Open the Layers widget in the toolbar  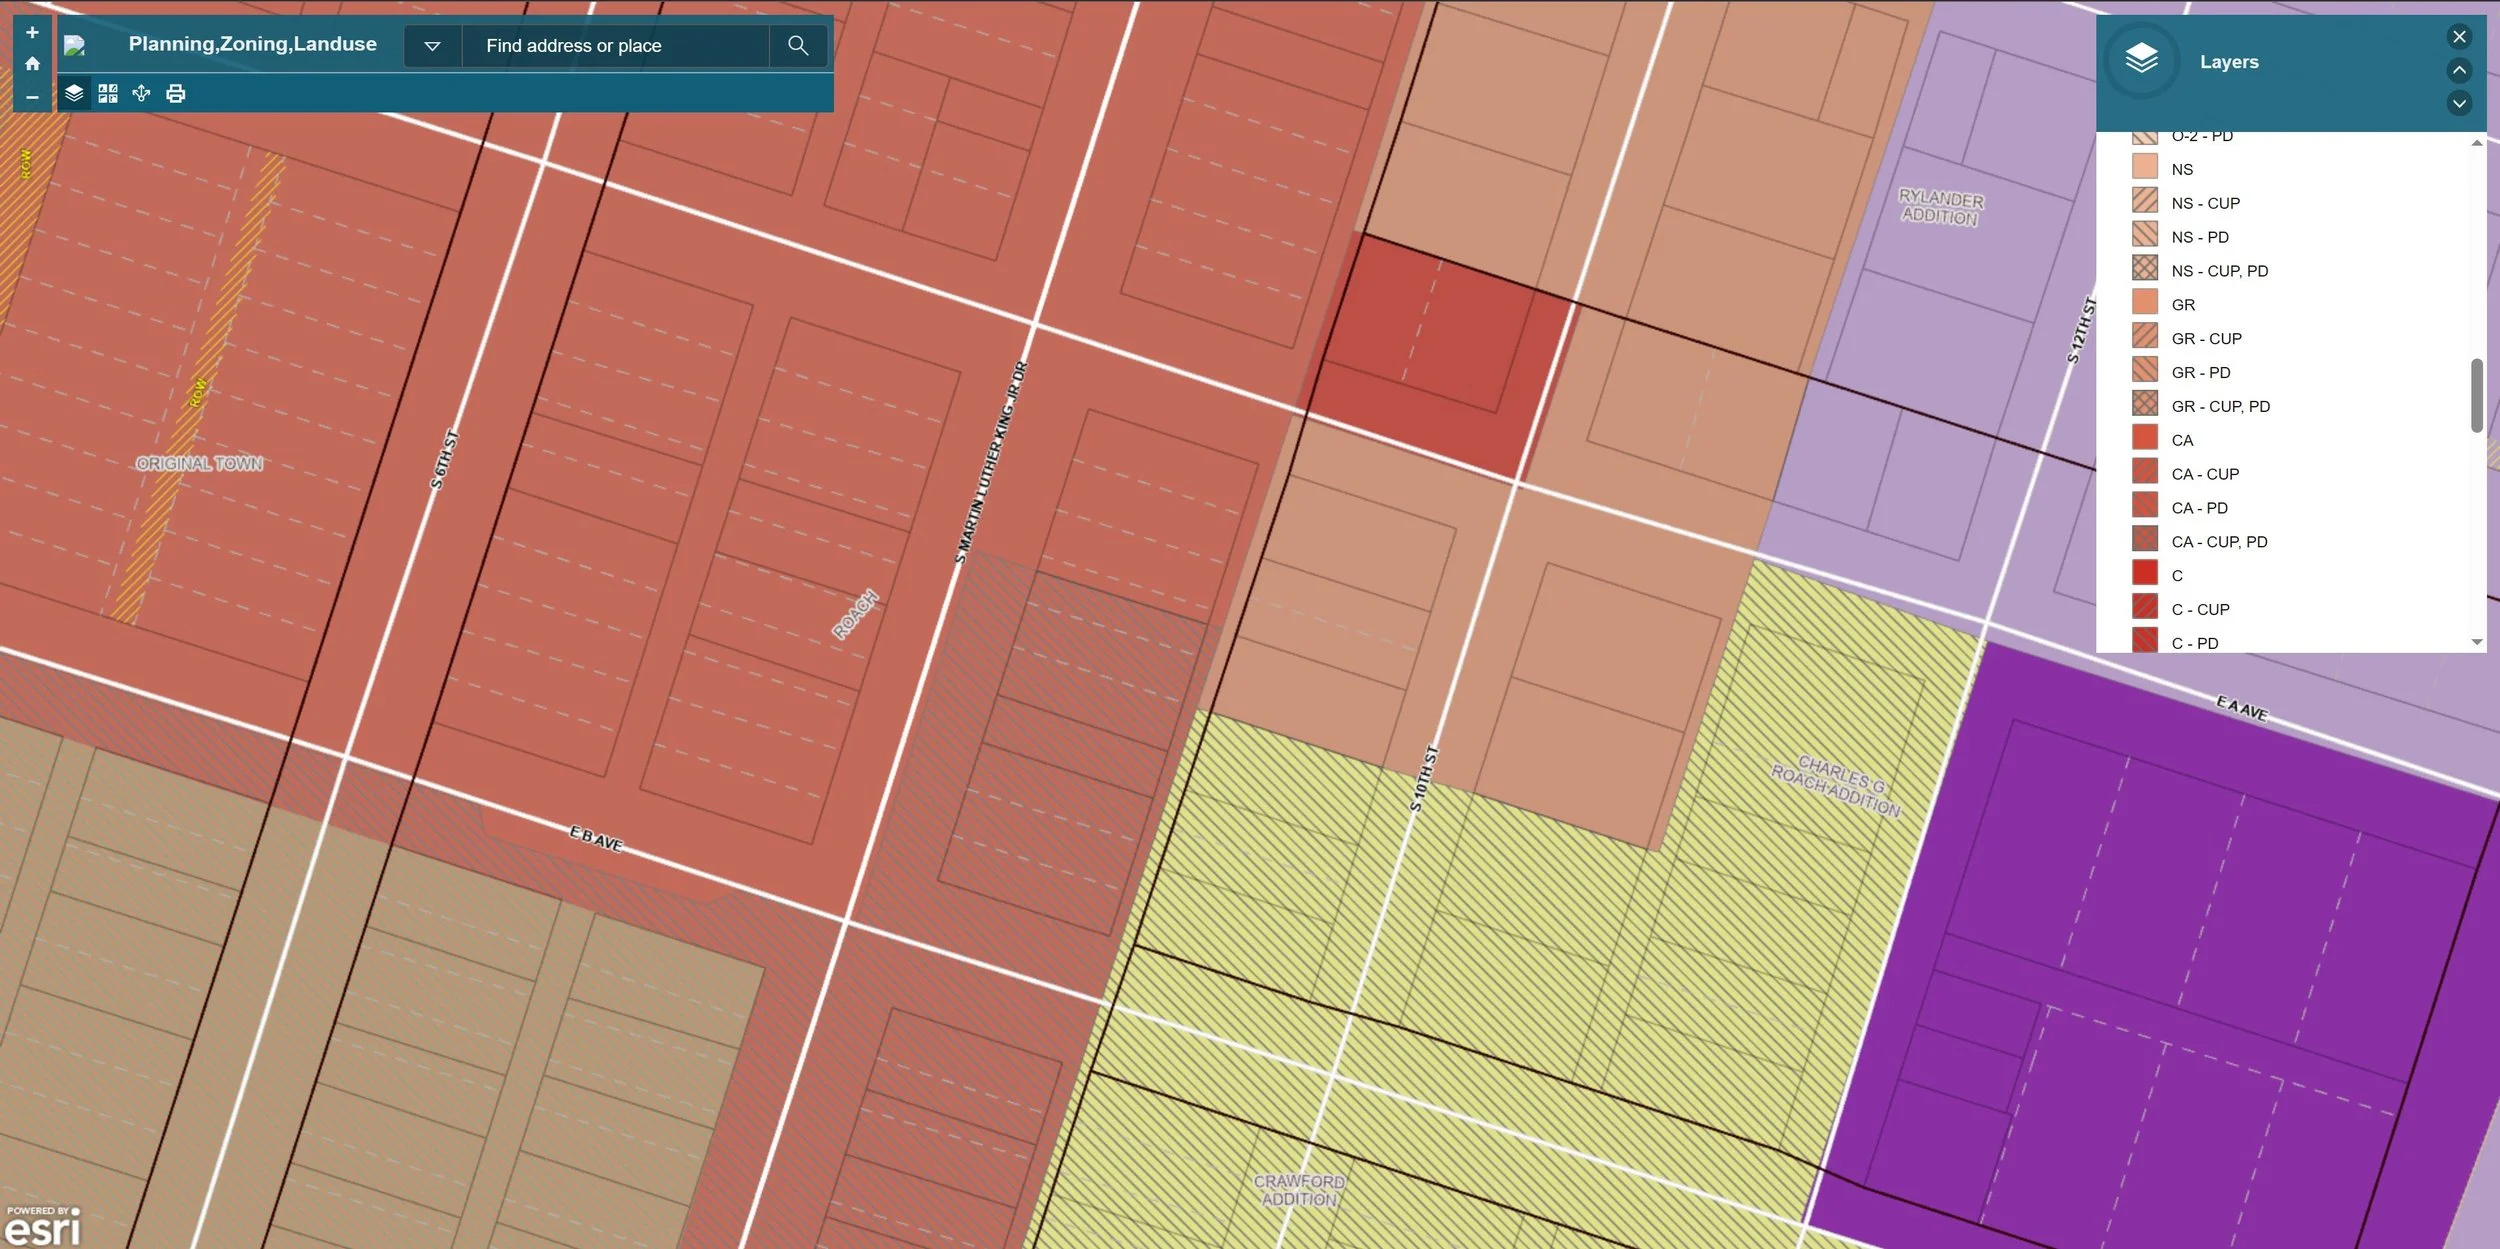[72, 92]
